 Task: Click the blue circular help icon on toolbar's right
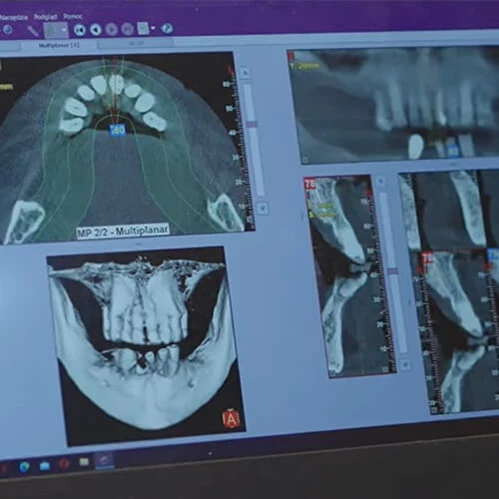pyautogui.click(x=167, y=28)
